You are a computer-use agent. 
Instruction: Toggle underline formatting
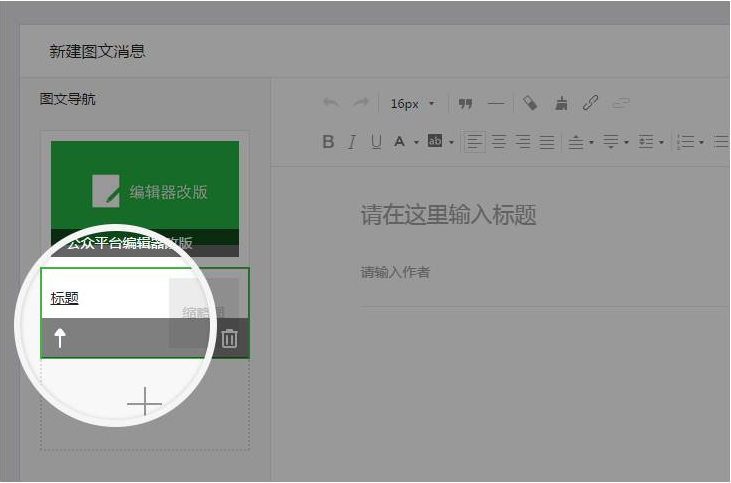tap(376, 142)
